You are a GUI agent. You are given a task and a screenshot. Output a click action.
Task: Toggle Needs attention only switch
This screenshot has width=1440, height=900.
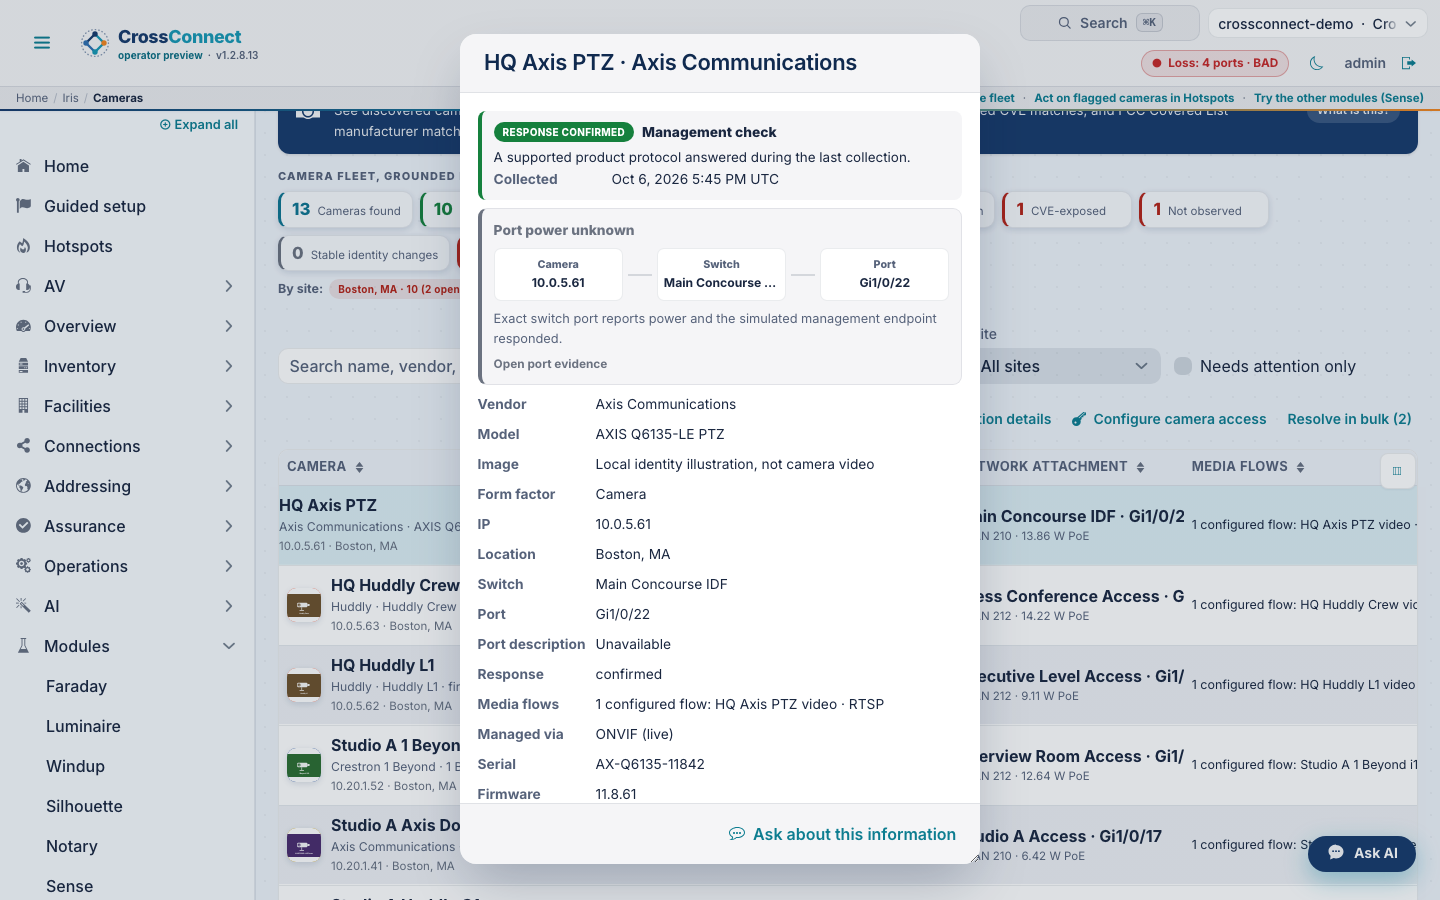(x=1183, y=366)
